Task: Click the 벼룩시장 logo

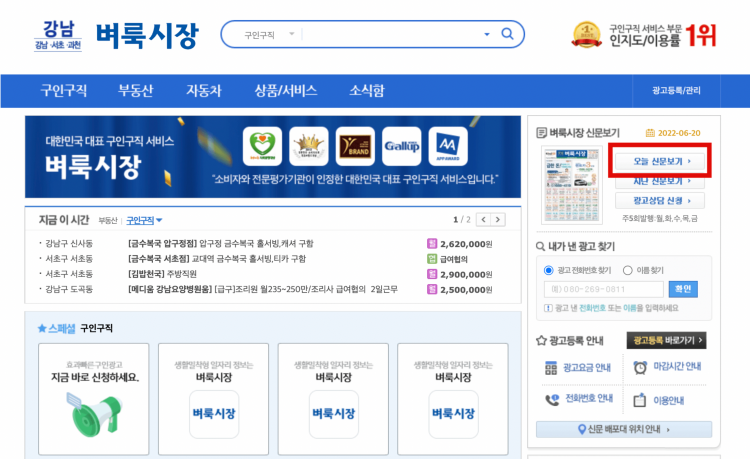Action: pyautogui.click(x=147, y=35)
